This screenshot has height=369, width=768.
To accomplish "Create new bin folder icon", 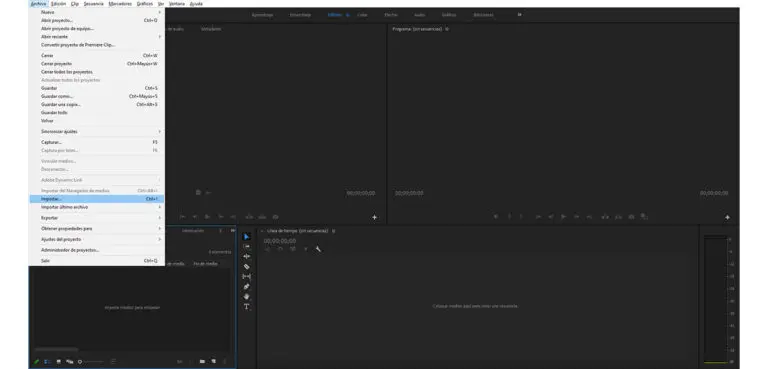I will (x=202, y=362).
